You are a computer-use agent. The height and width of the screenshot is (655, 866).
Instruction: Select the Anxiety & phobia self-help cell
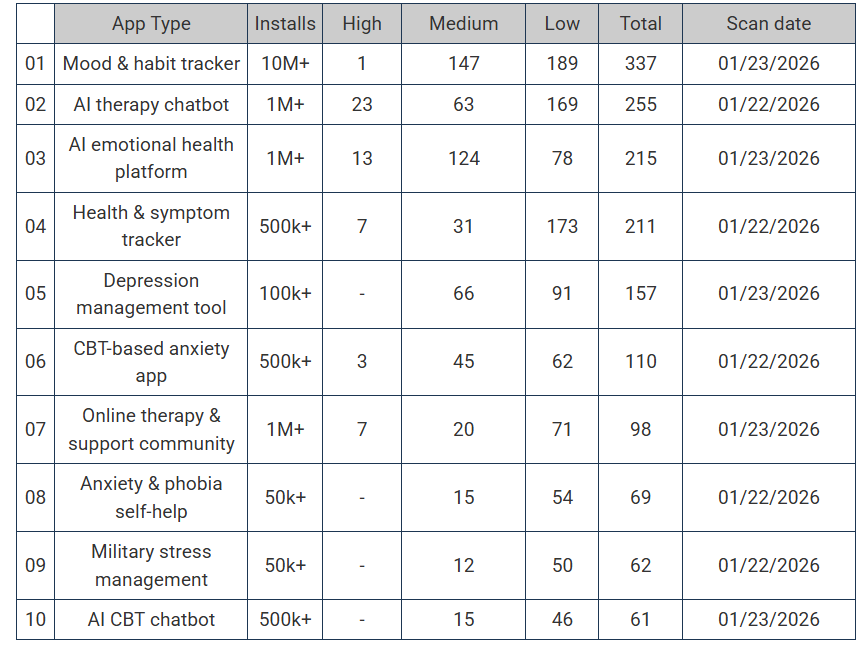click(151, 498)
